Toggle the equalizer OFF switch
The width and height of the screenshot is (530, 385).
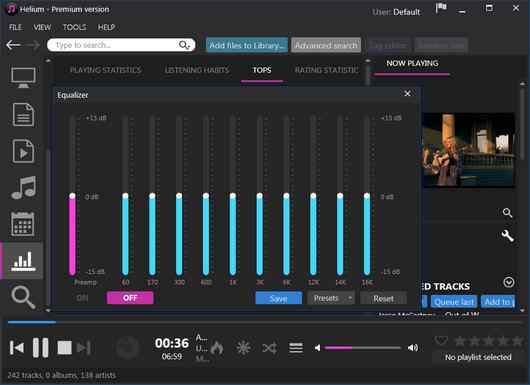click(130, 298)
